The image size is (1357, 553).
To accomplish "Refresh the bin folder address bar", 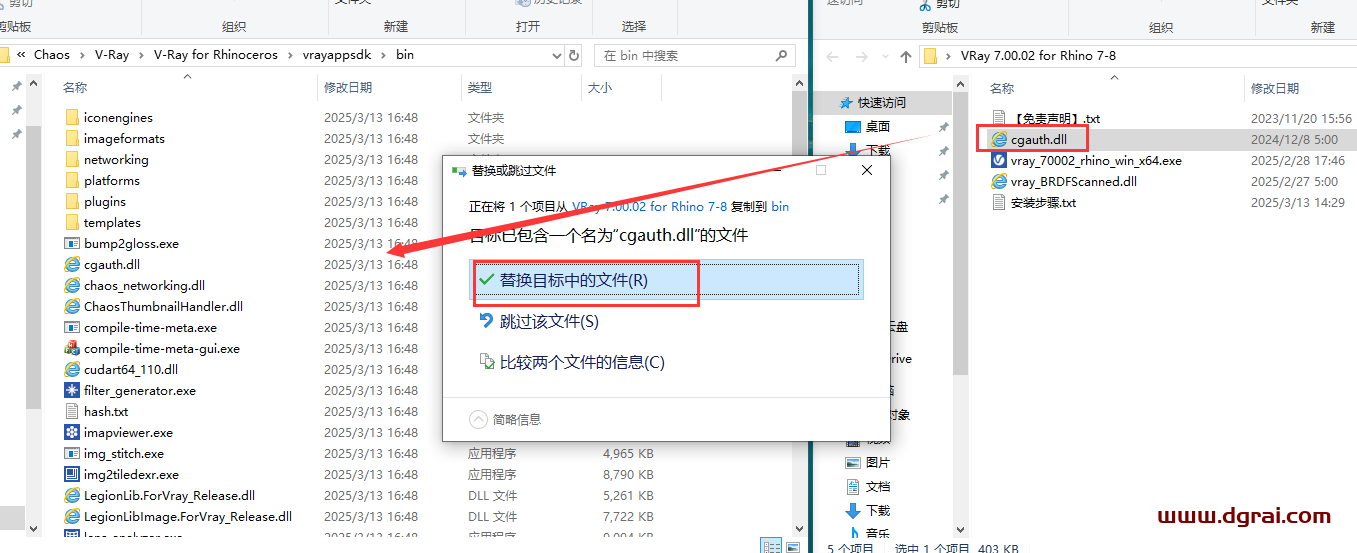I will (575, 55).
